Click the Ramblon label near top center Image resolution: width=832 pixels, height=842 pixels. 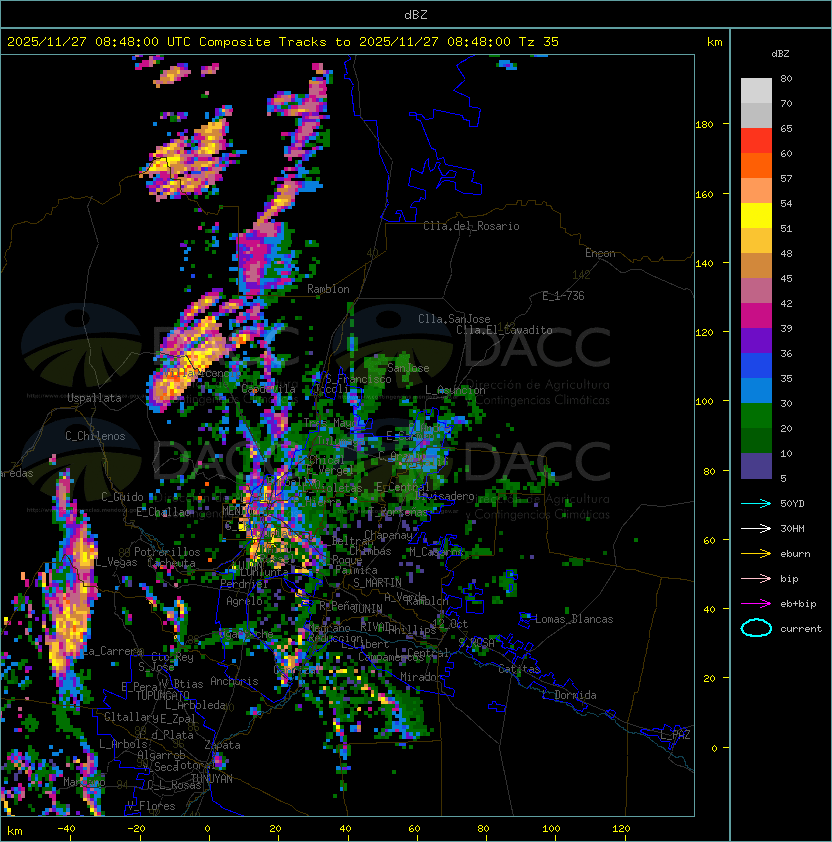328,289
